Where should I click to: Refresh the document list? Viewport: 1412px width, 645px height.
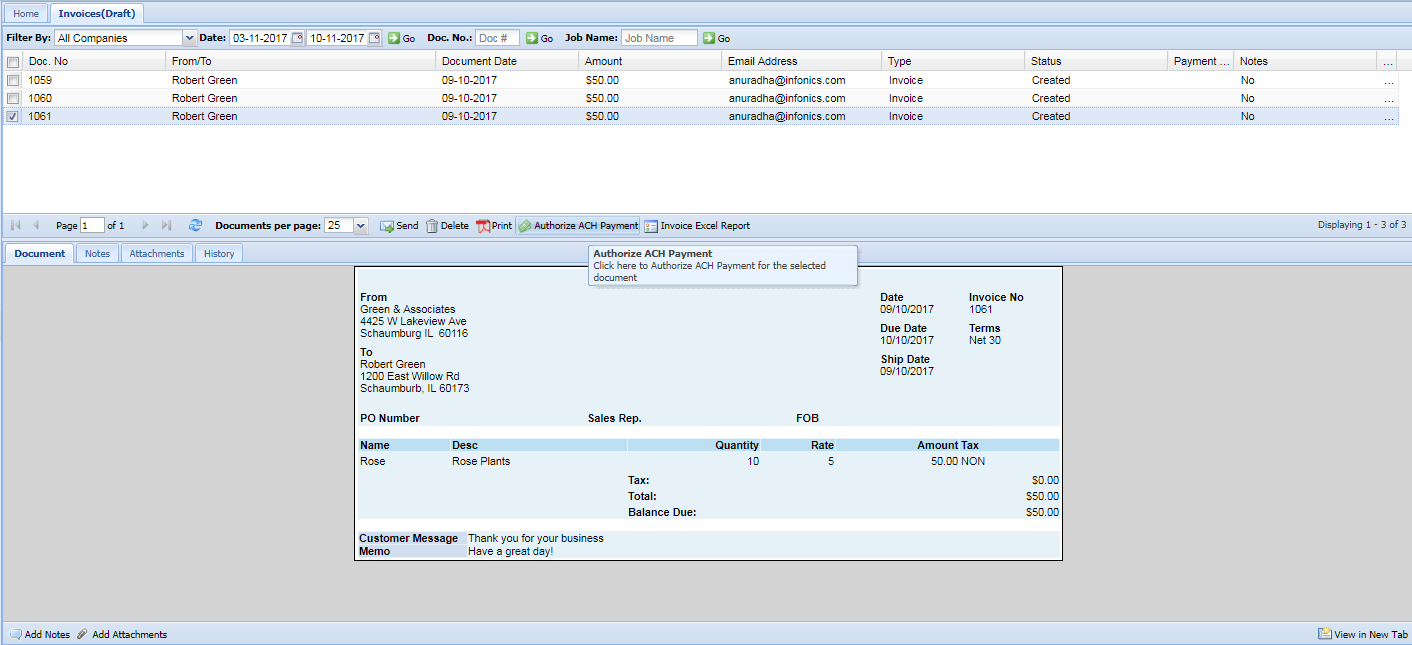click(x=196, y=226)
